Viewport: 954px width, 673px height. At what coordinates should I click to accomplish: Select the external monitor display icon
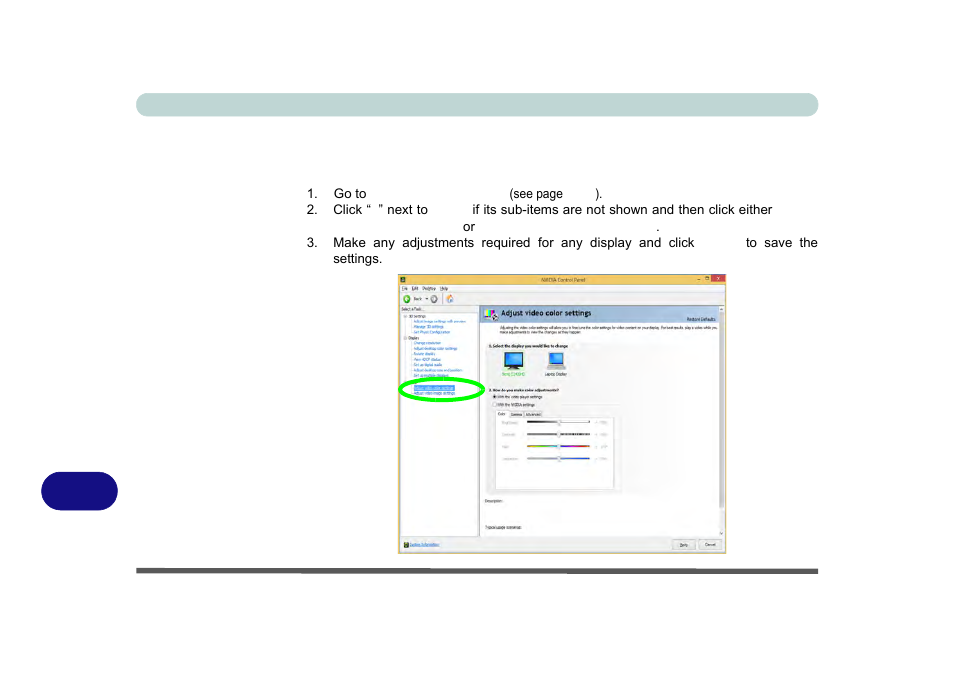513,361
